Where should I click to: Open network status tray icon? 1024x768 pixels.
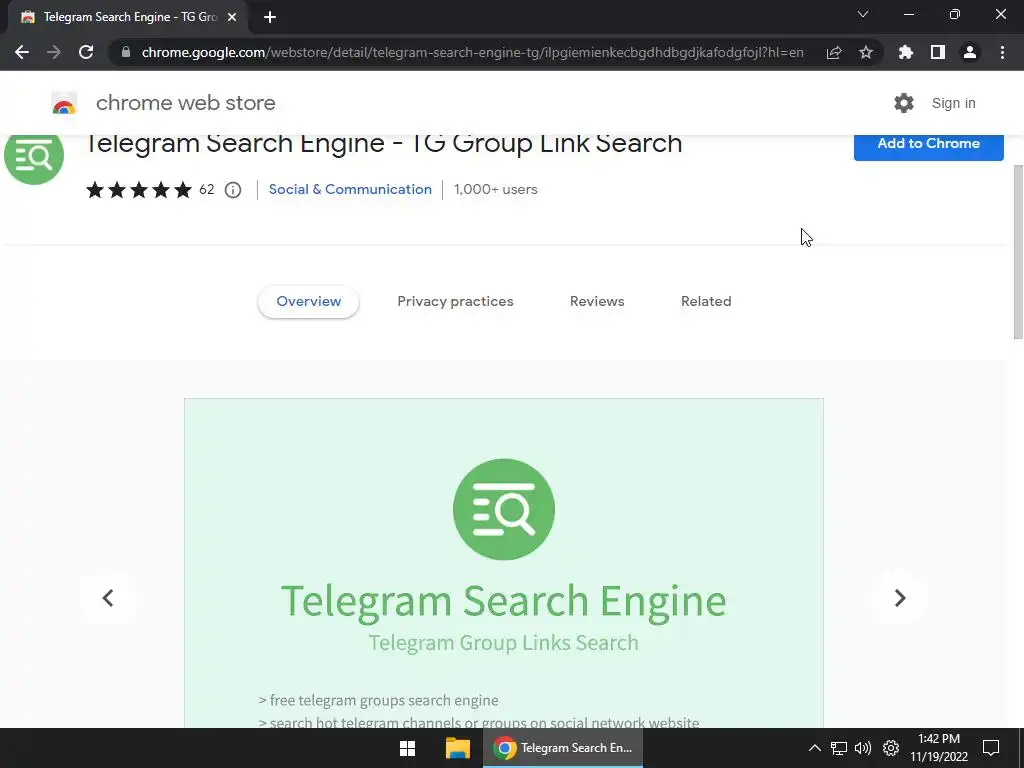coord(839,748)
